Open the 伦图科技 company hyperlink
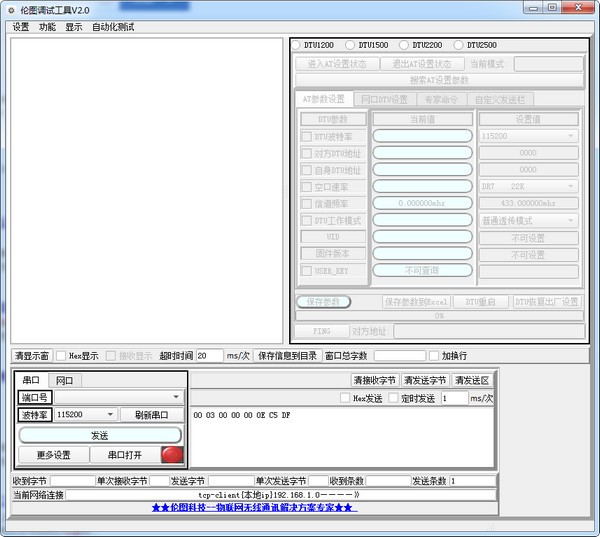This screenshot has width=600, height=537. [x=254, y=508]
